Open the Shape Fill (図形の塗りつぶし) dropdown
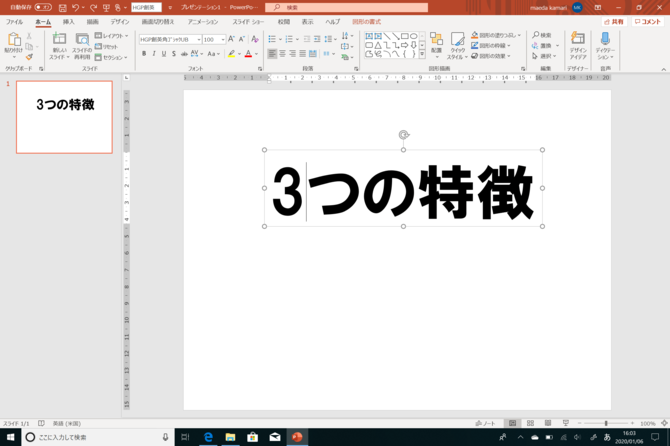The width and height of the screenshot is (670, 446). 496,35
